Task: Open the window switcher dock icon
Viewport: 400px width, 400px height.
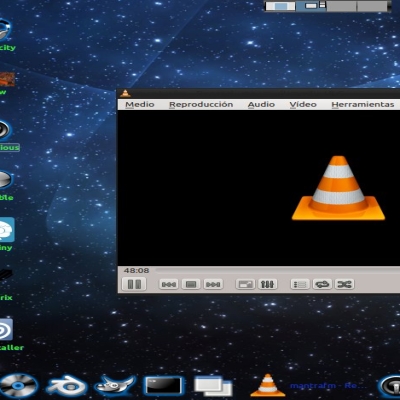Action: coord(213,386)
